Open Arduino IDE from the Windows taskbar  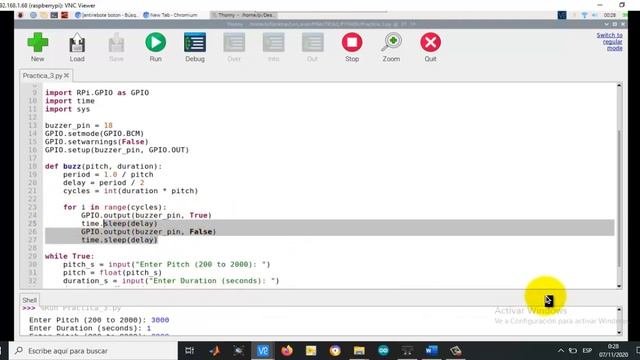click(x=383, y=351)
